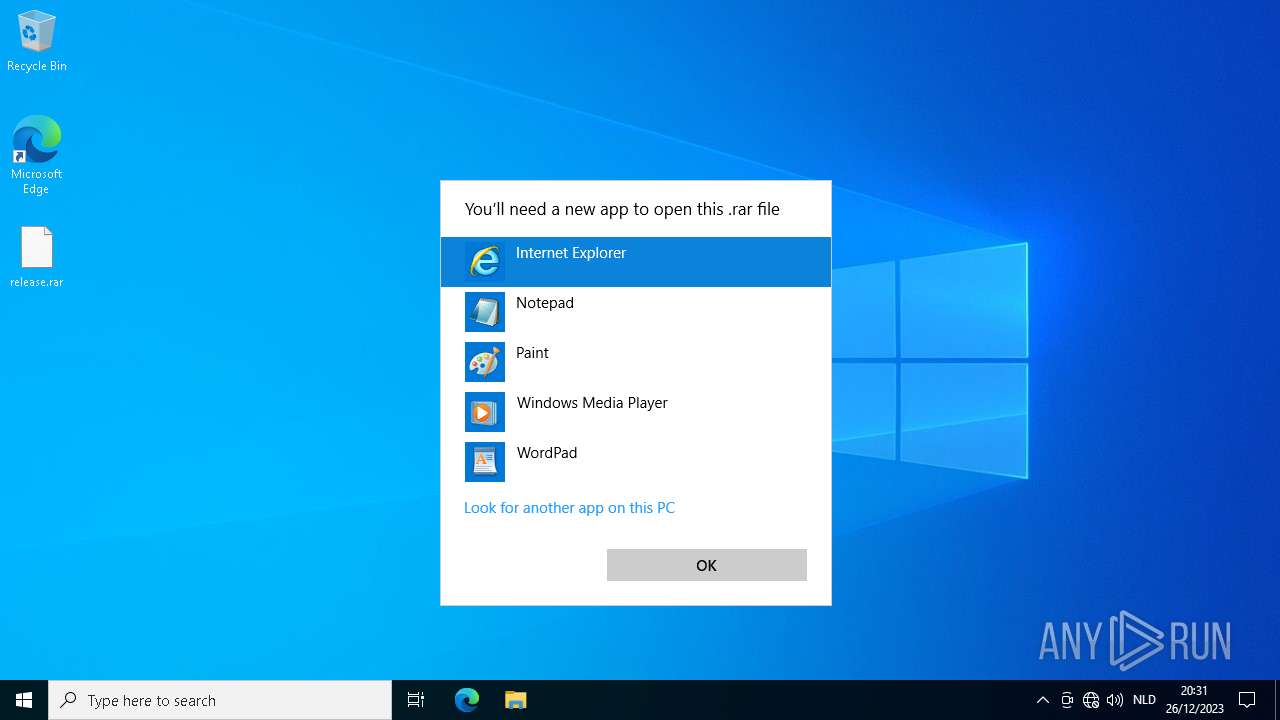Show hidden system tray icons
Image resolution: width=1280 pixels, height=720 pixels.
point(1042,700)
